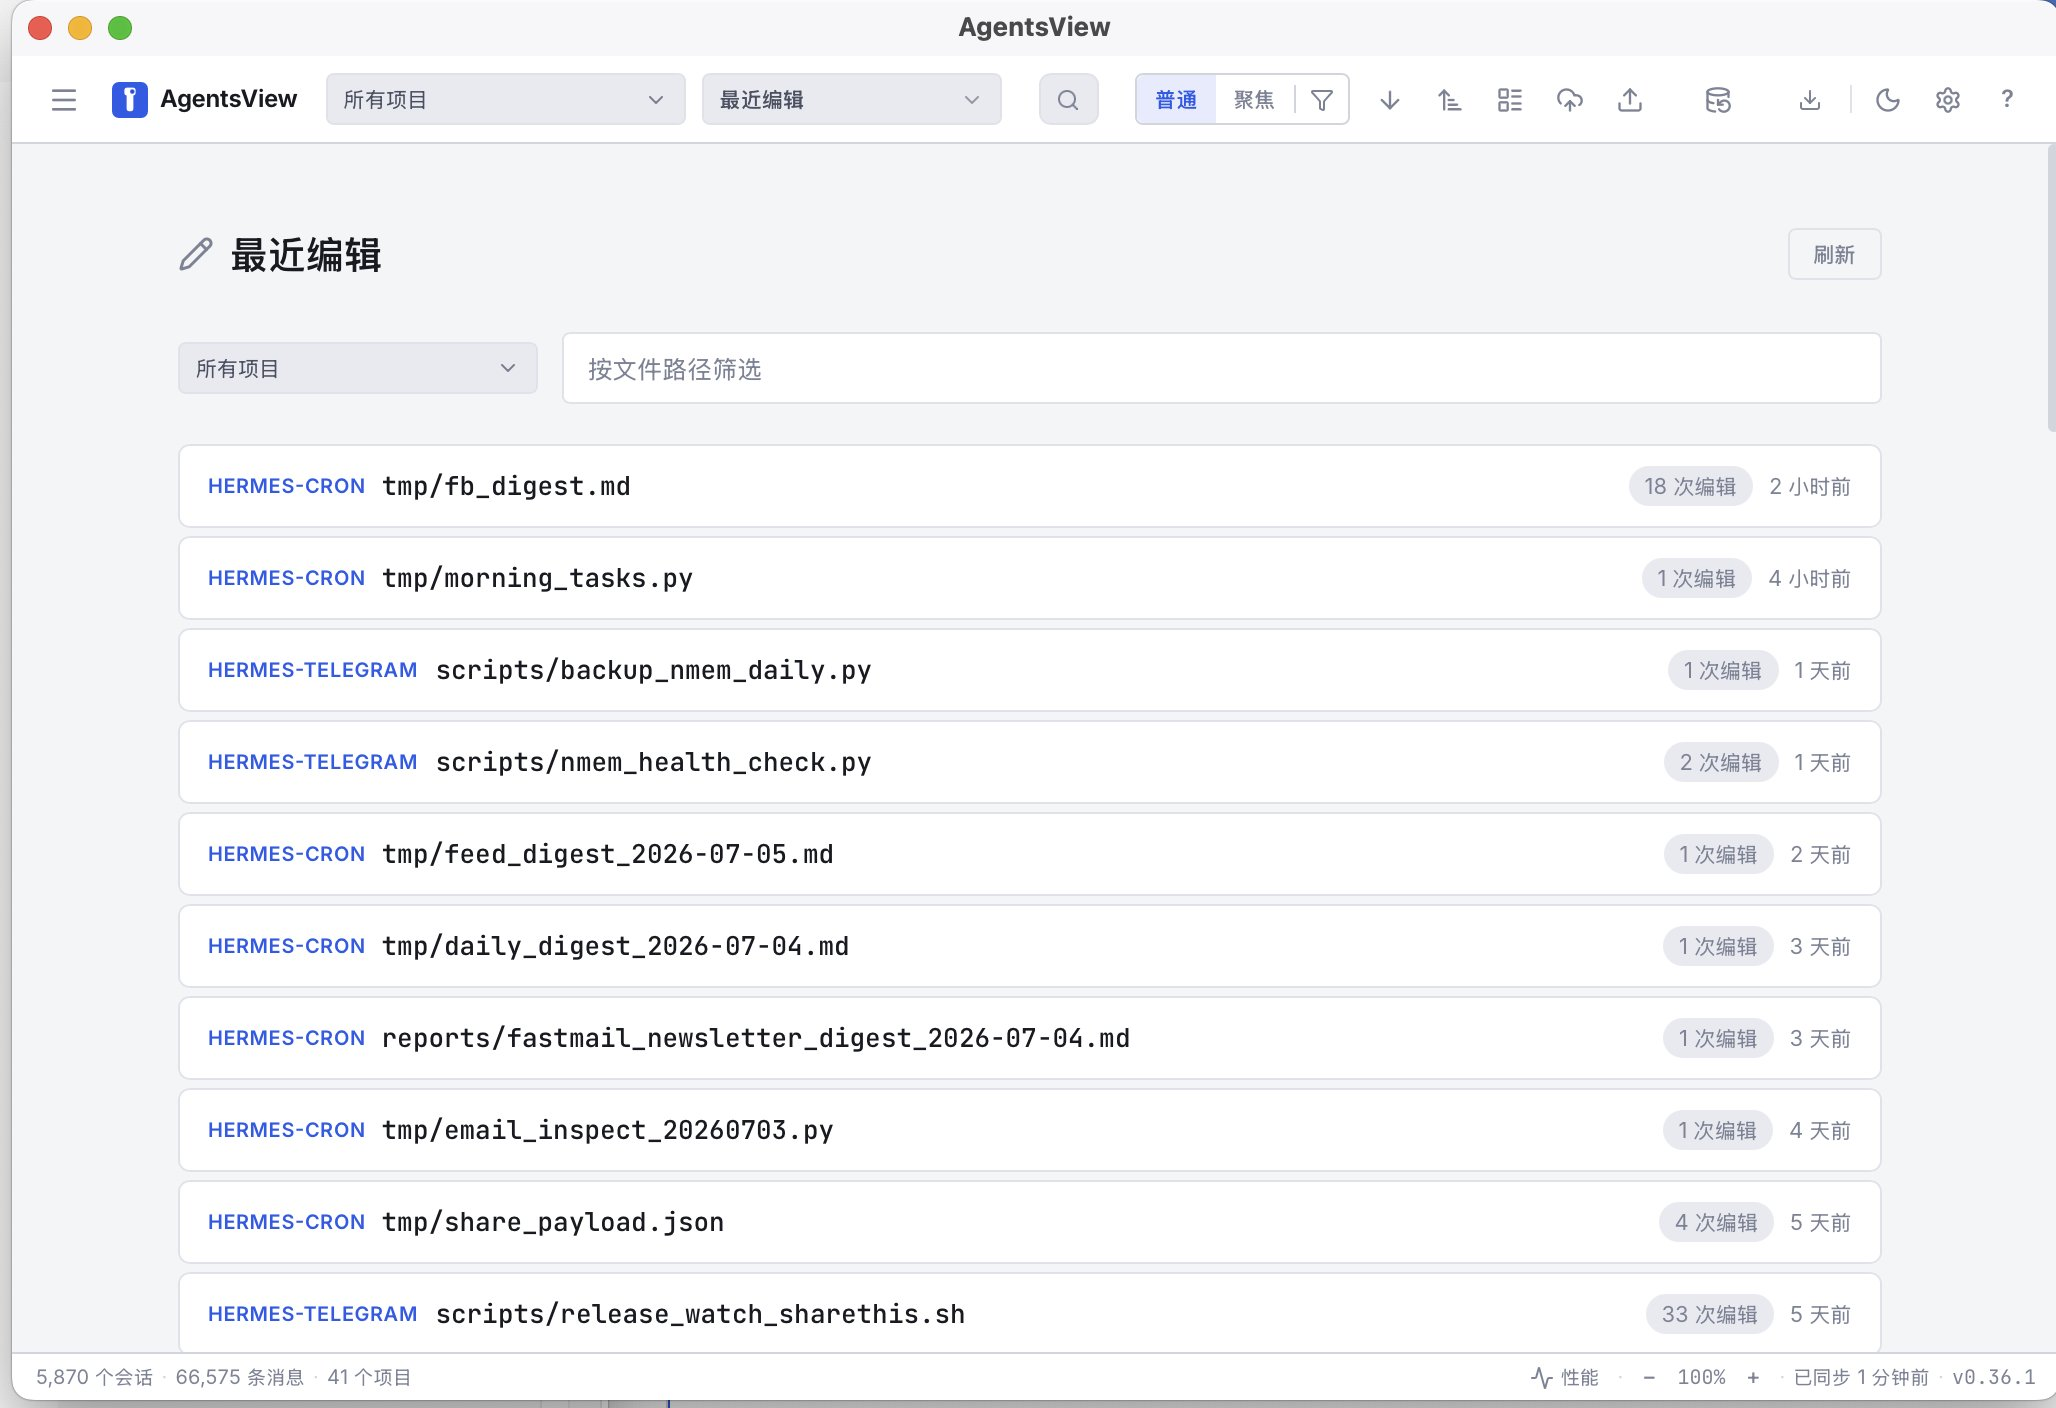This screenshot has width=2056, height=1408.
Task: Switch to the 聚焦 view mode
Action: 1254,100
